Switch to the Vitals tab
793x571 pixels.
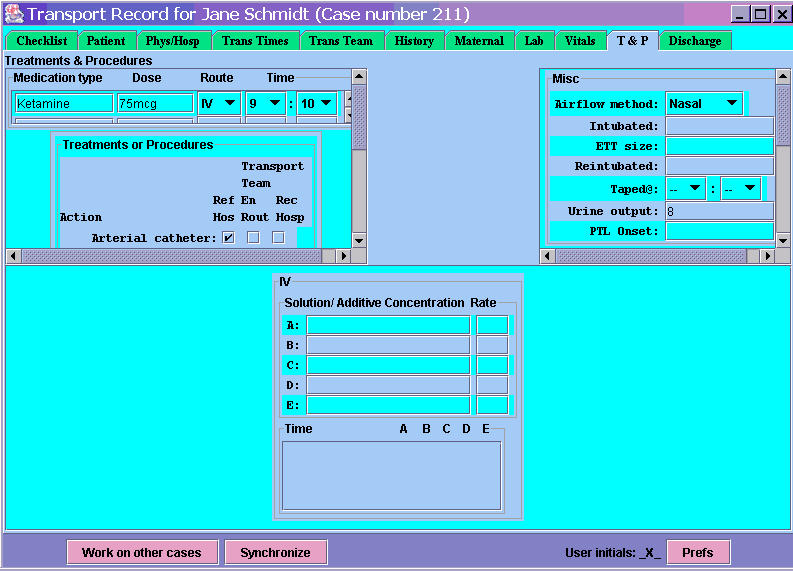(580, 41)
